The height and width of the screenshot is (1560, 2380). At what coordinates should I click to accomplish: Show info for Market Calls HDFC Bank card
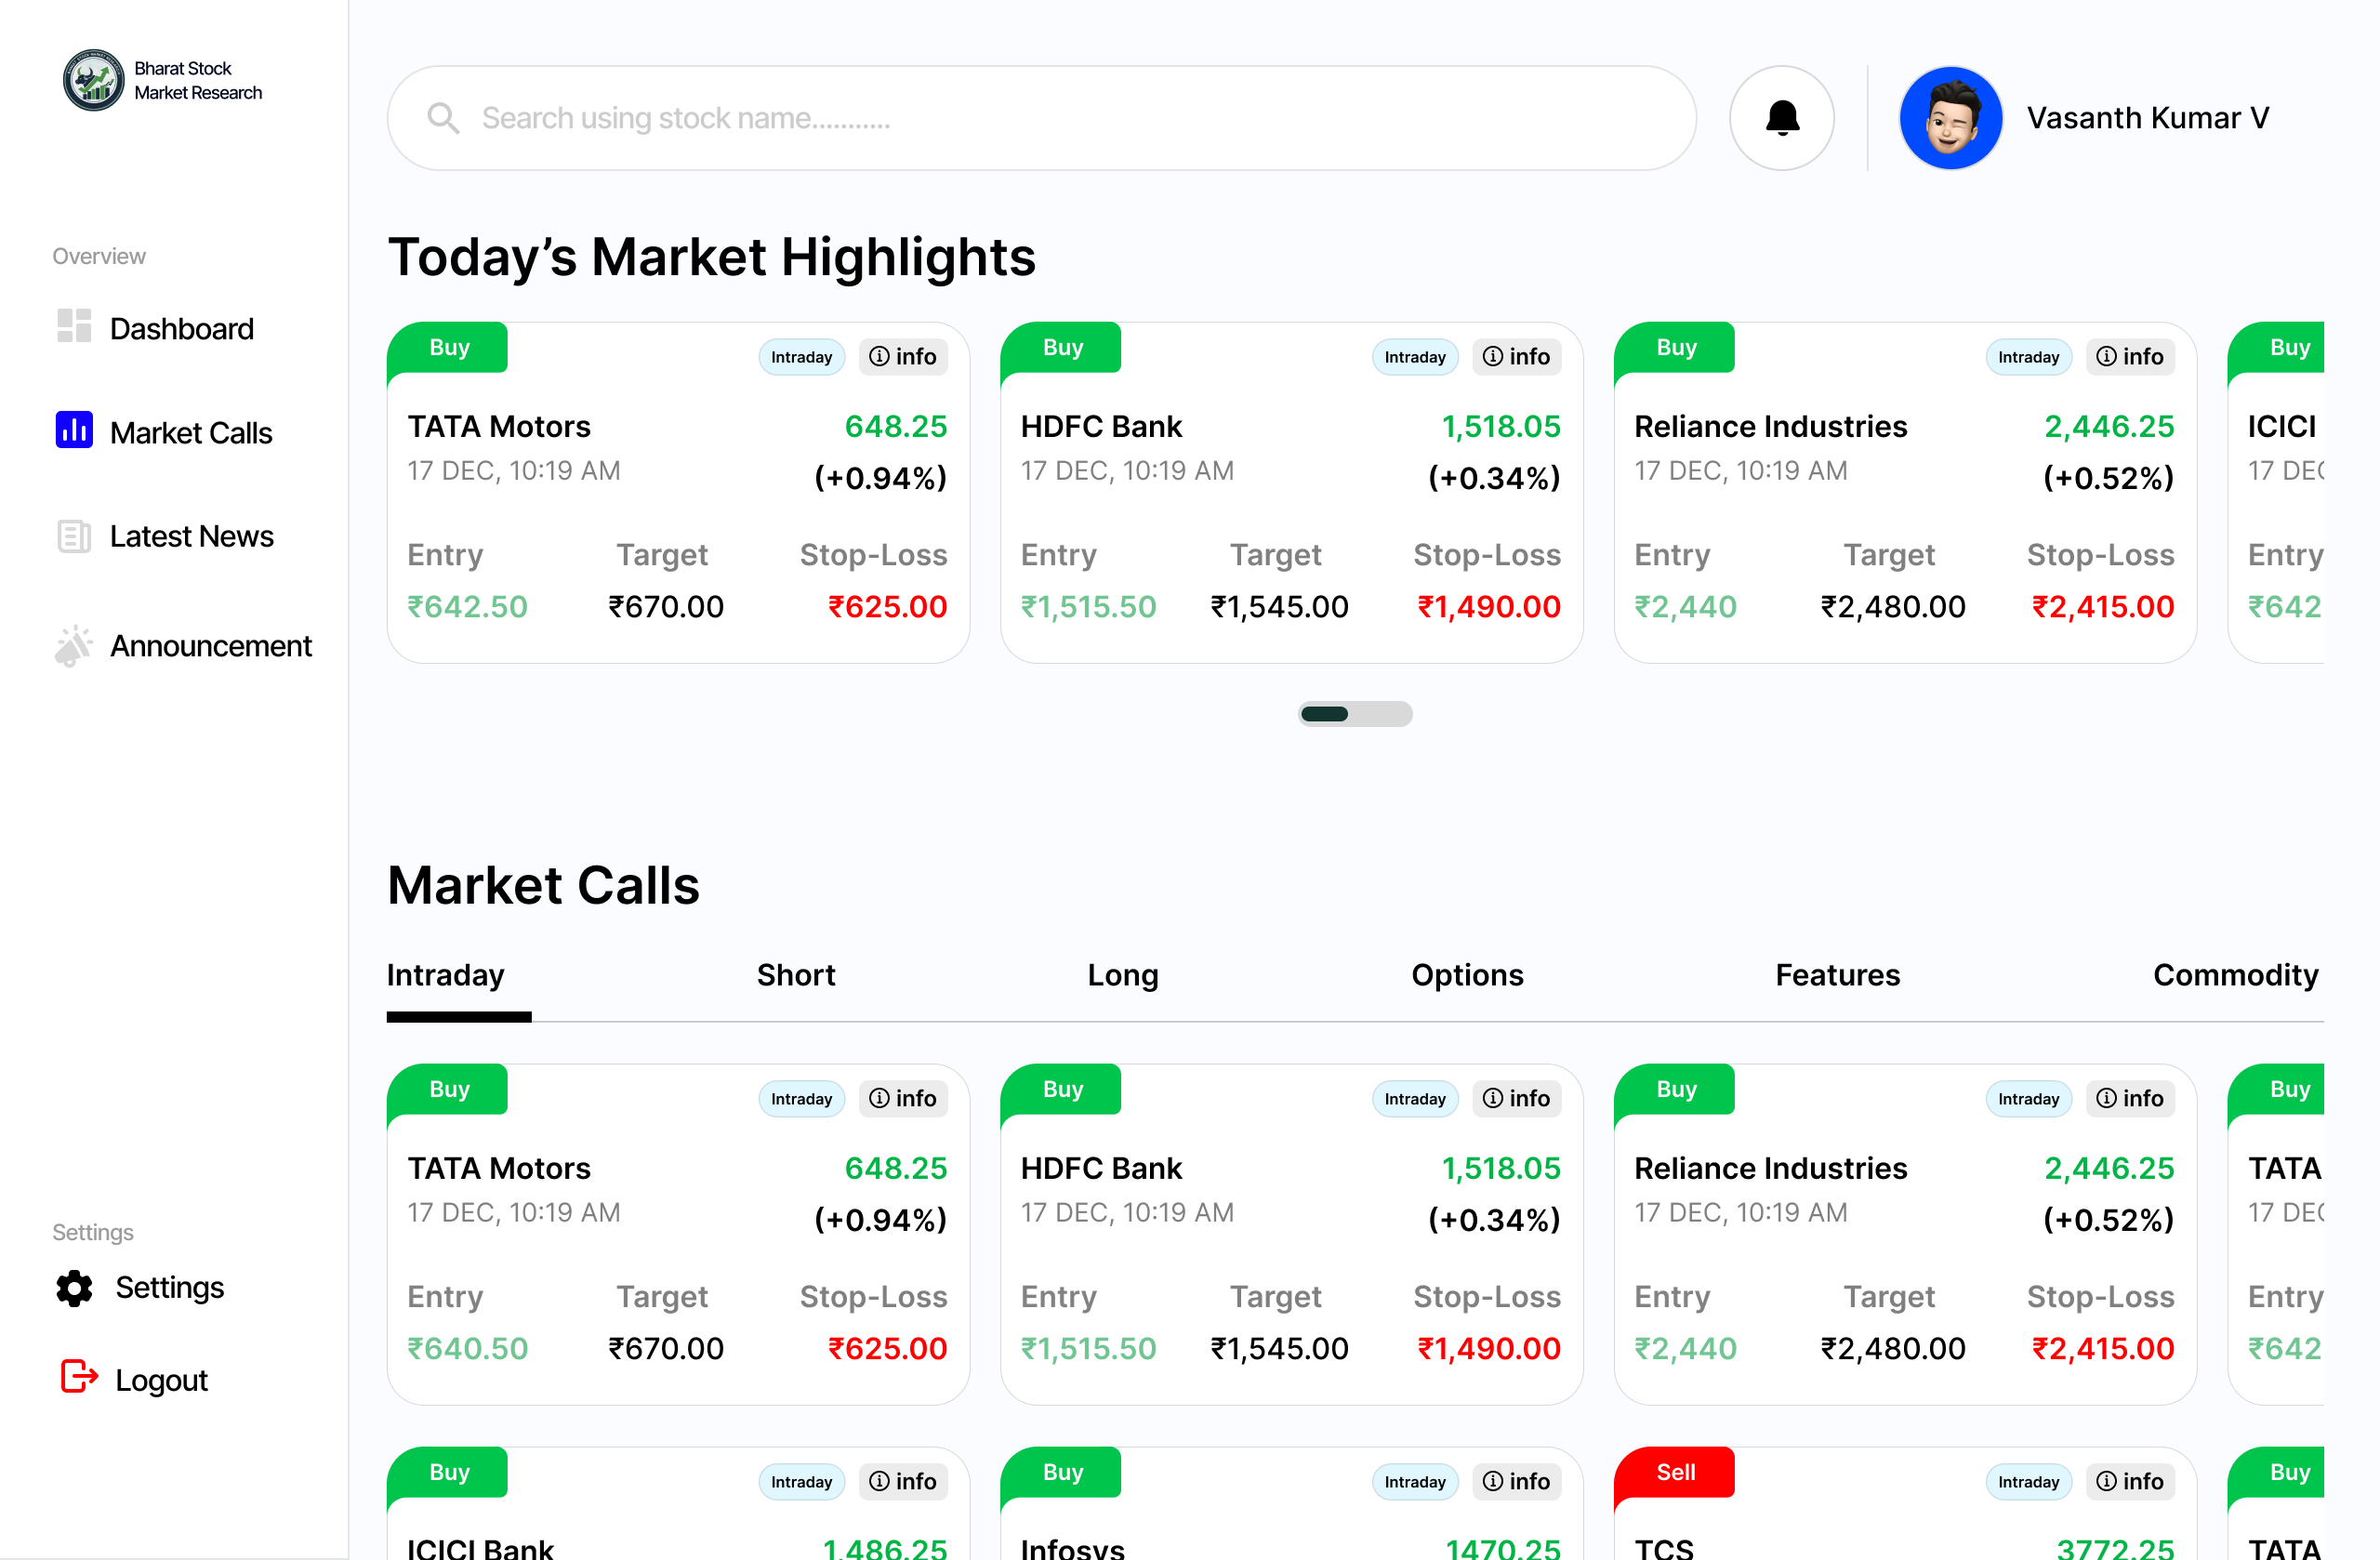[1516, 1099]
